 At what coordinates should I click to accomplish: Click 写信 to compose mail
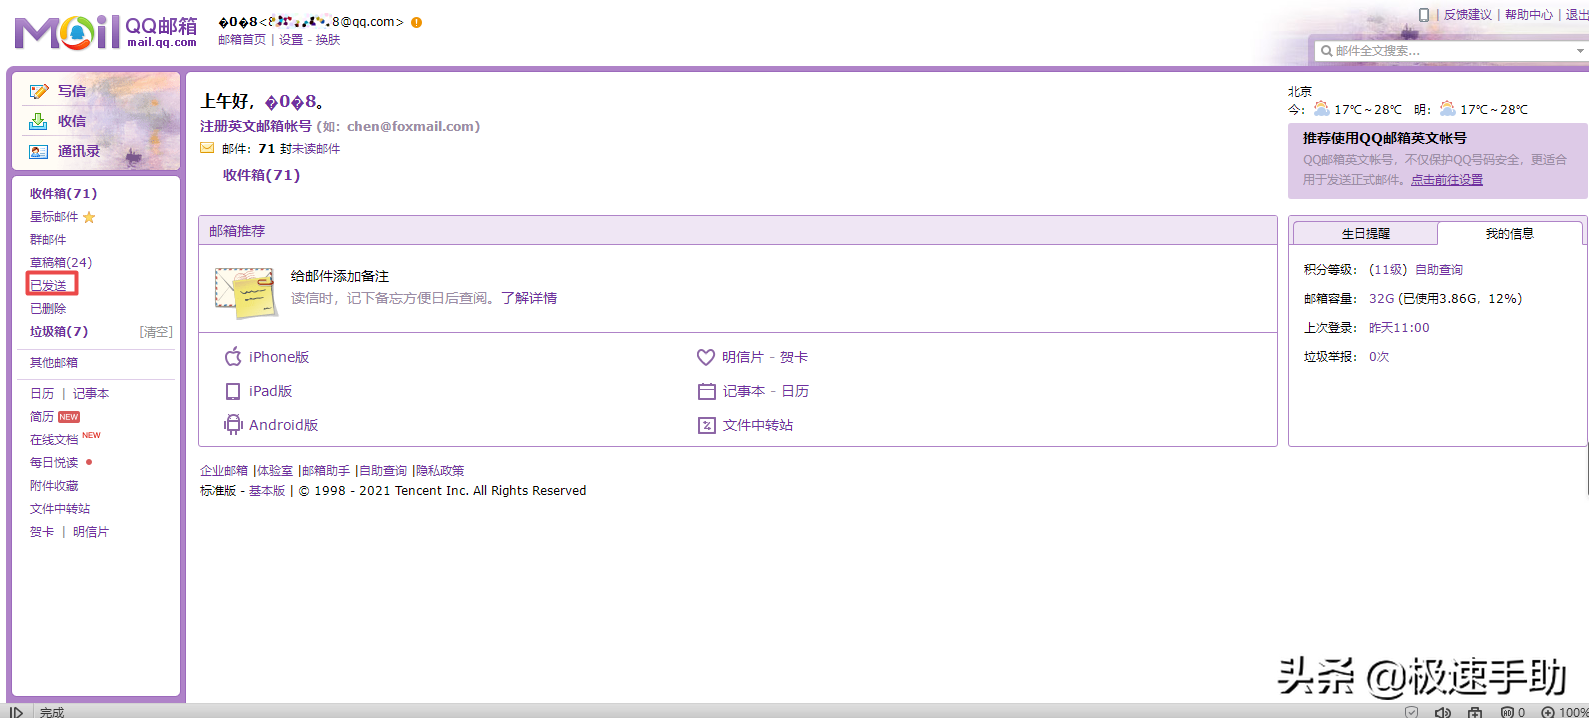click(x=71, y=91)
